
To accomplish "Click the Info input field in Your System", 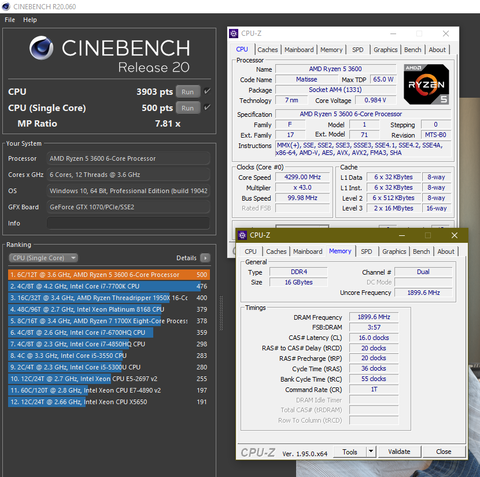I will click(128, 223).
